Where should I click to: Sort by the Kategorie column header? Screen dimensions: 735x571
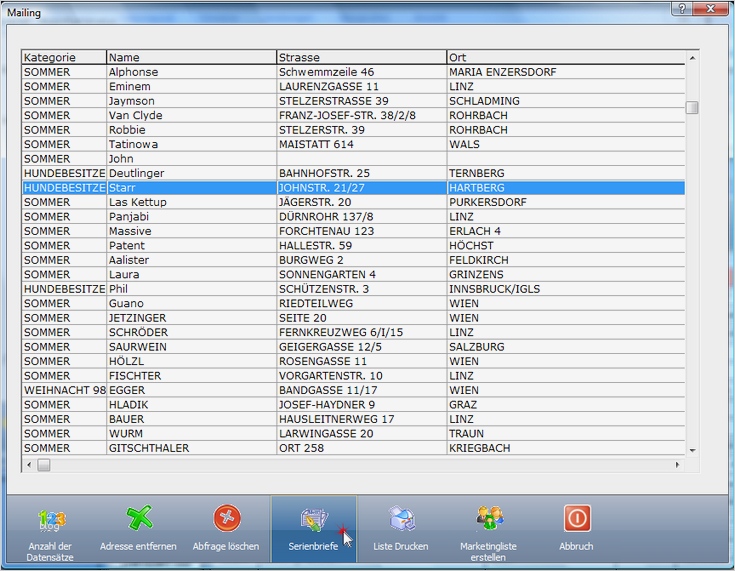pos(64,57)
